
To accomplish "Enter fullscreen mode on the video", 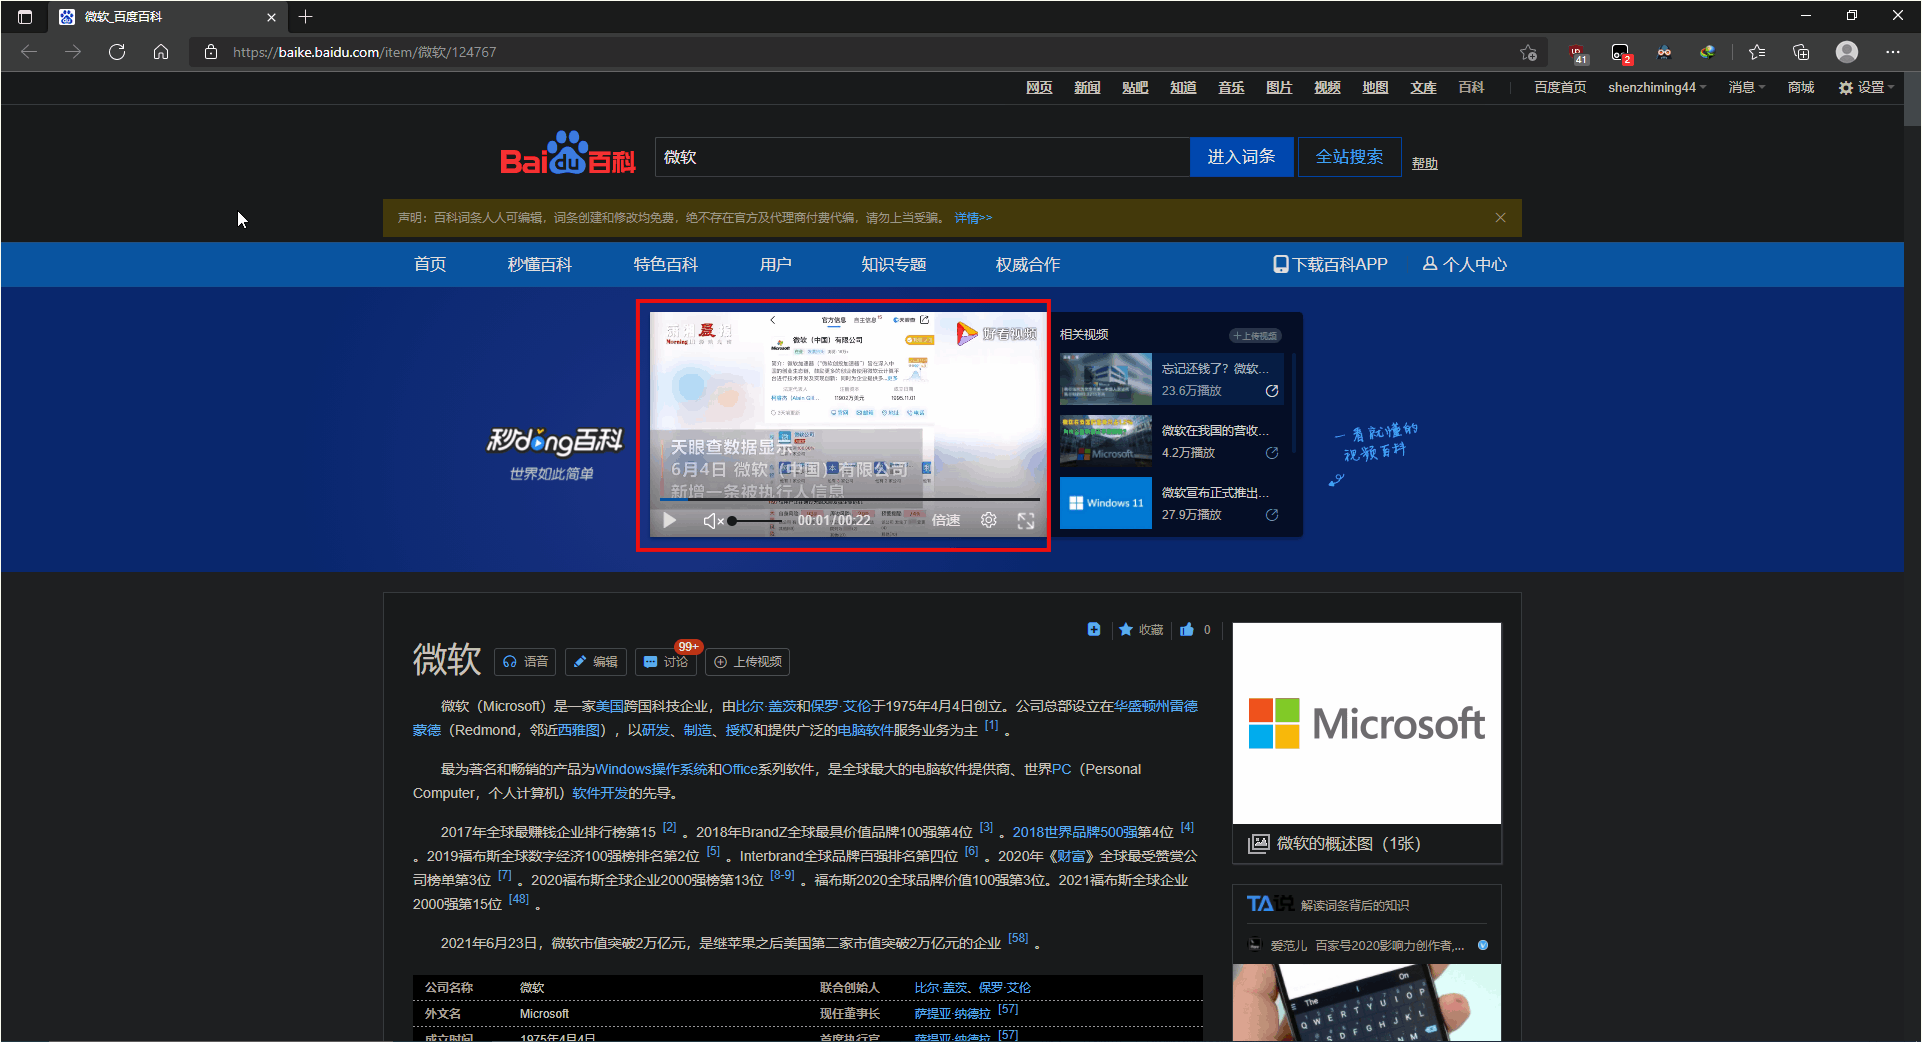I will (x=1026, y=520).
